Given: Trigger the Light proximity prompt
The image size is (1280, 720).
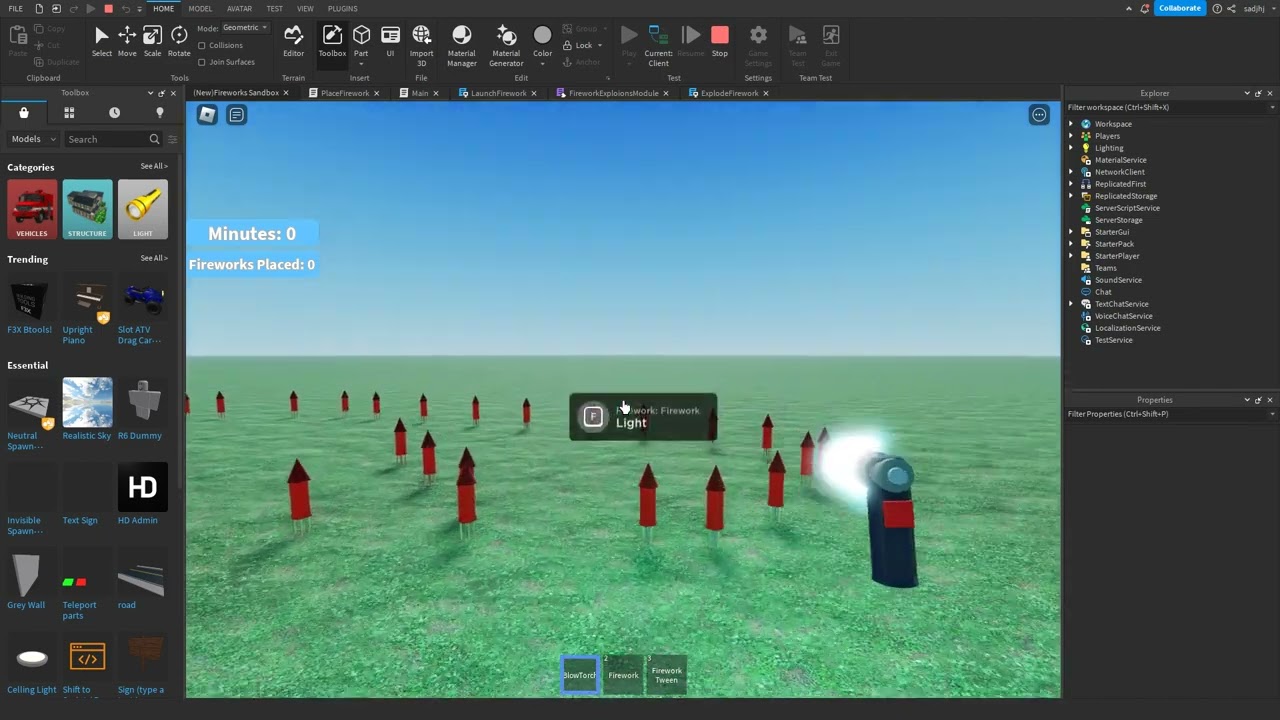Looking at the screenshot, I should pyautogui.click(x=643, y=417).
